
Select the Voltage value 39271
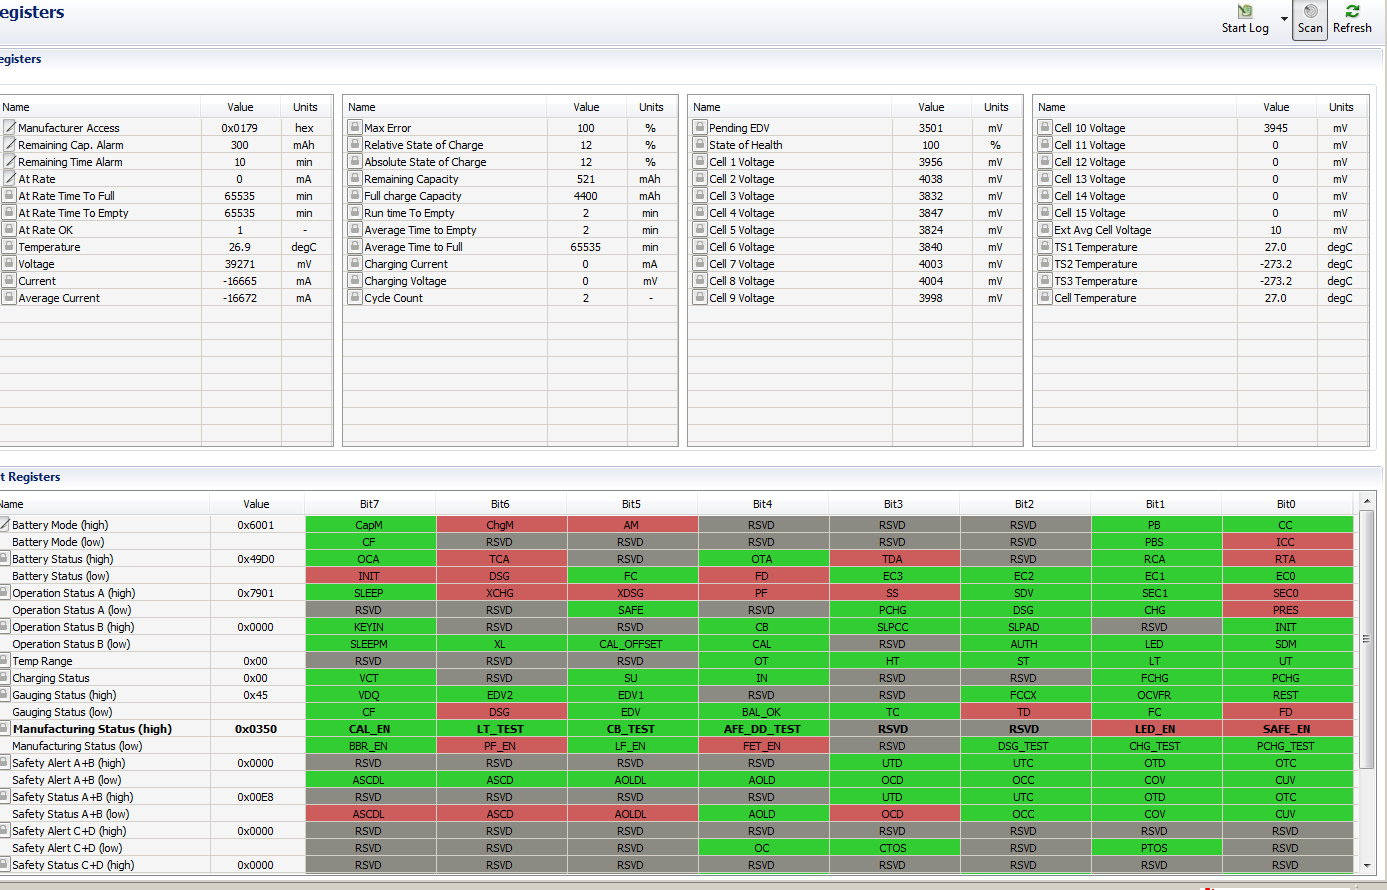240,264
